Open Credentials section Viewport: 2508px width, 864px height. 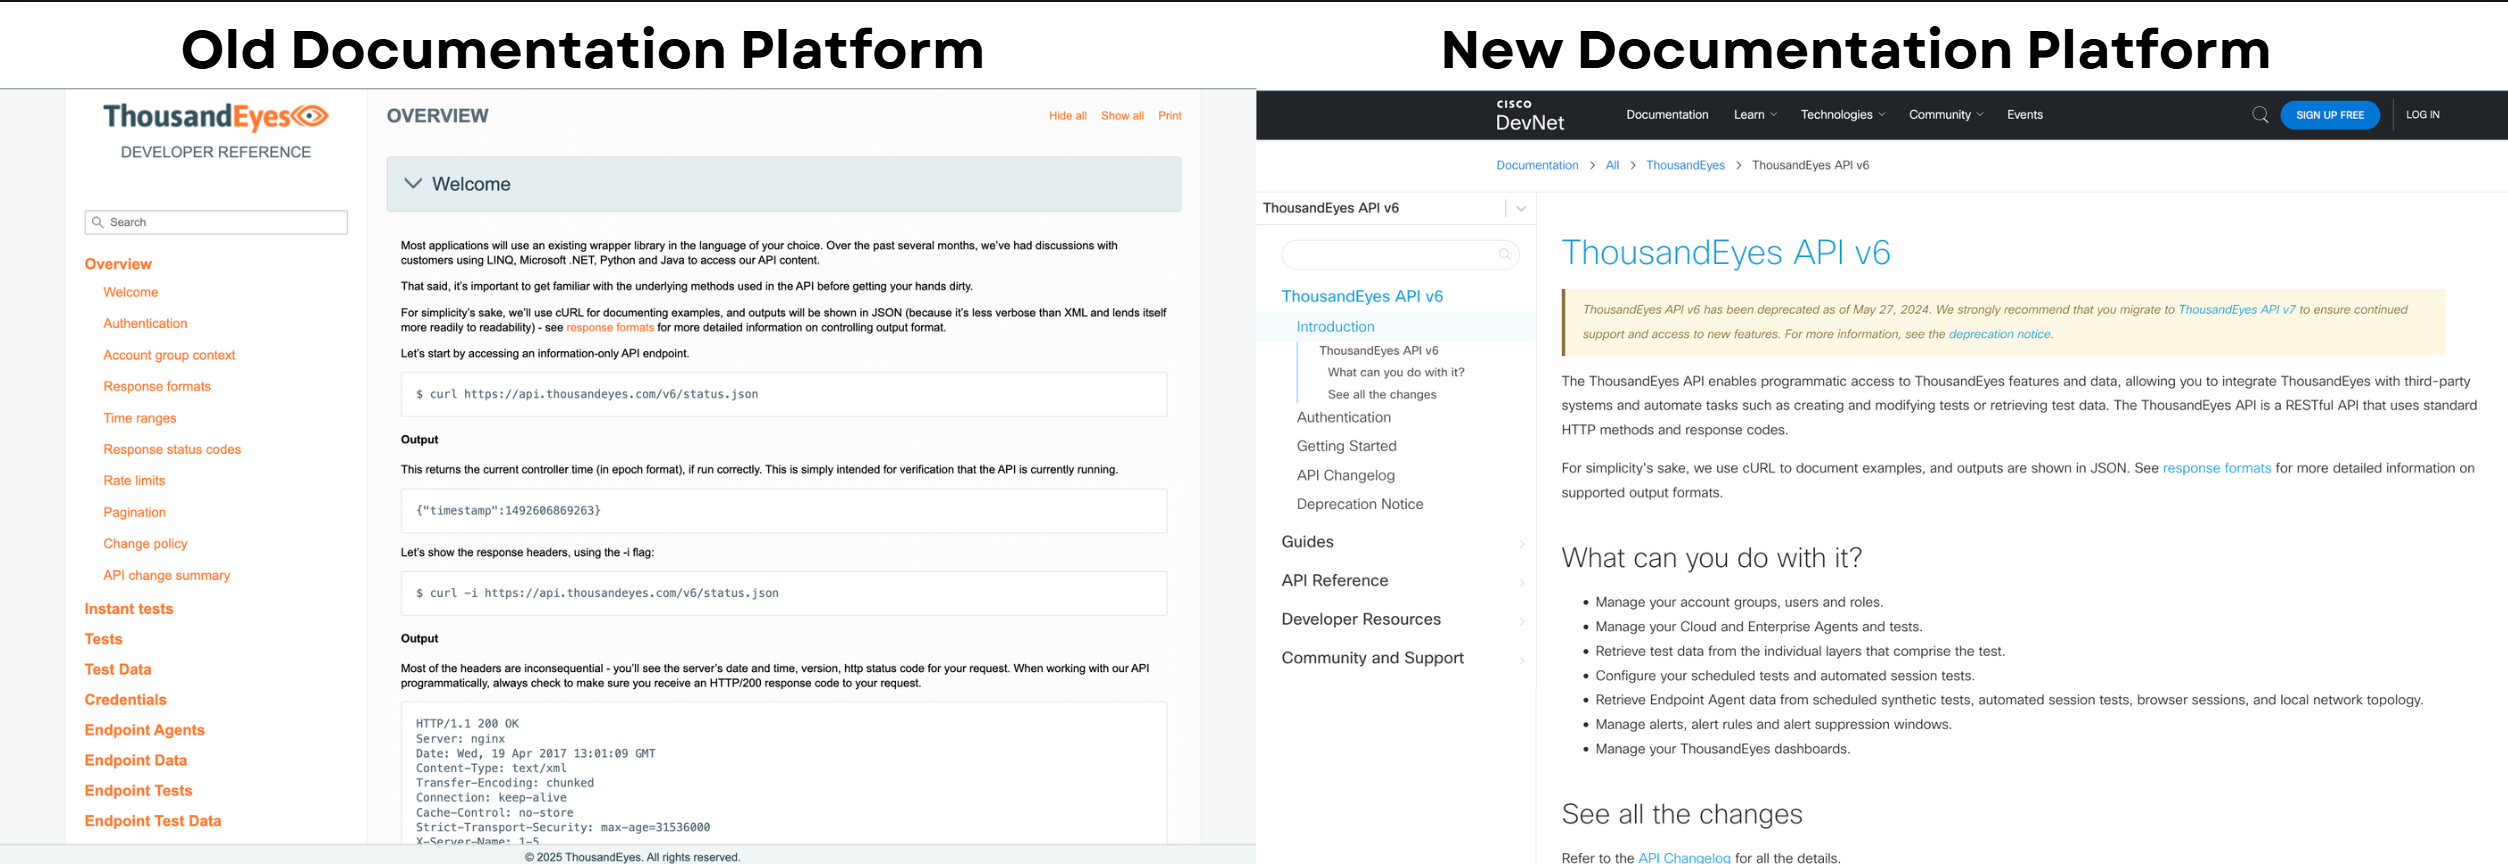pyautogui.click(x=125, y=700)
